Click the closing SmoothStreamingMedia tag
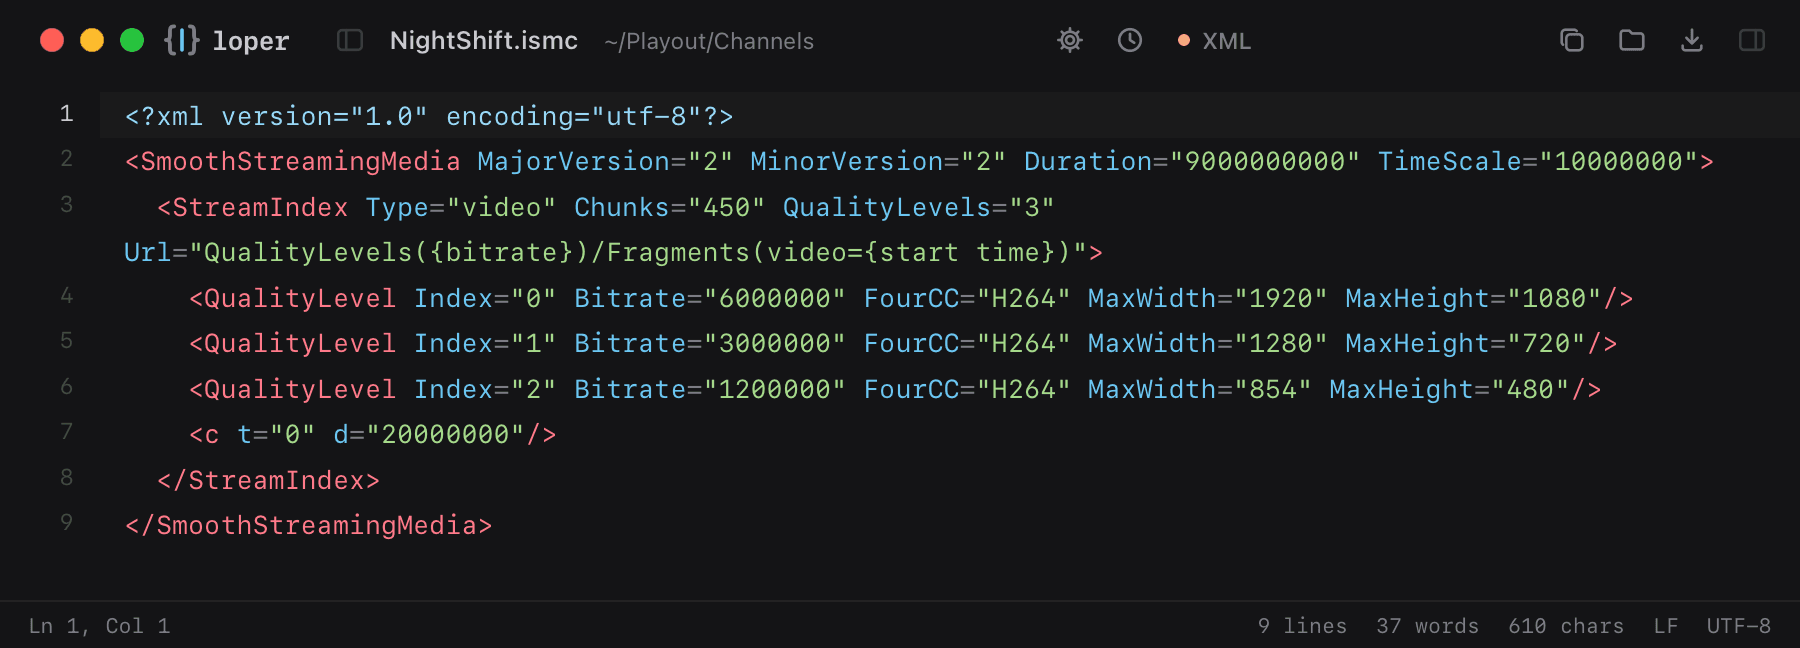This screenshot has height=648, width=1800. [308, 525]
